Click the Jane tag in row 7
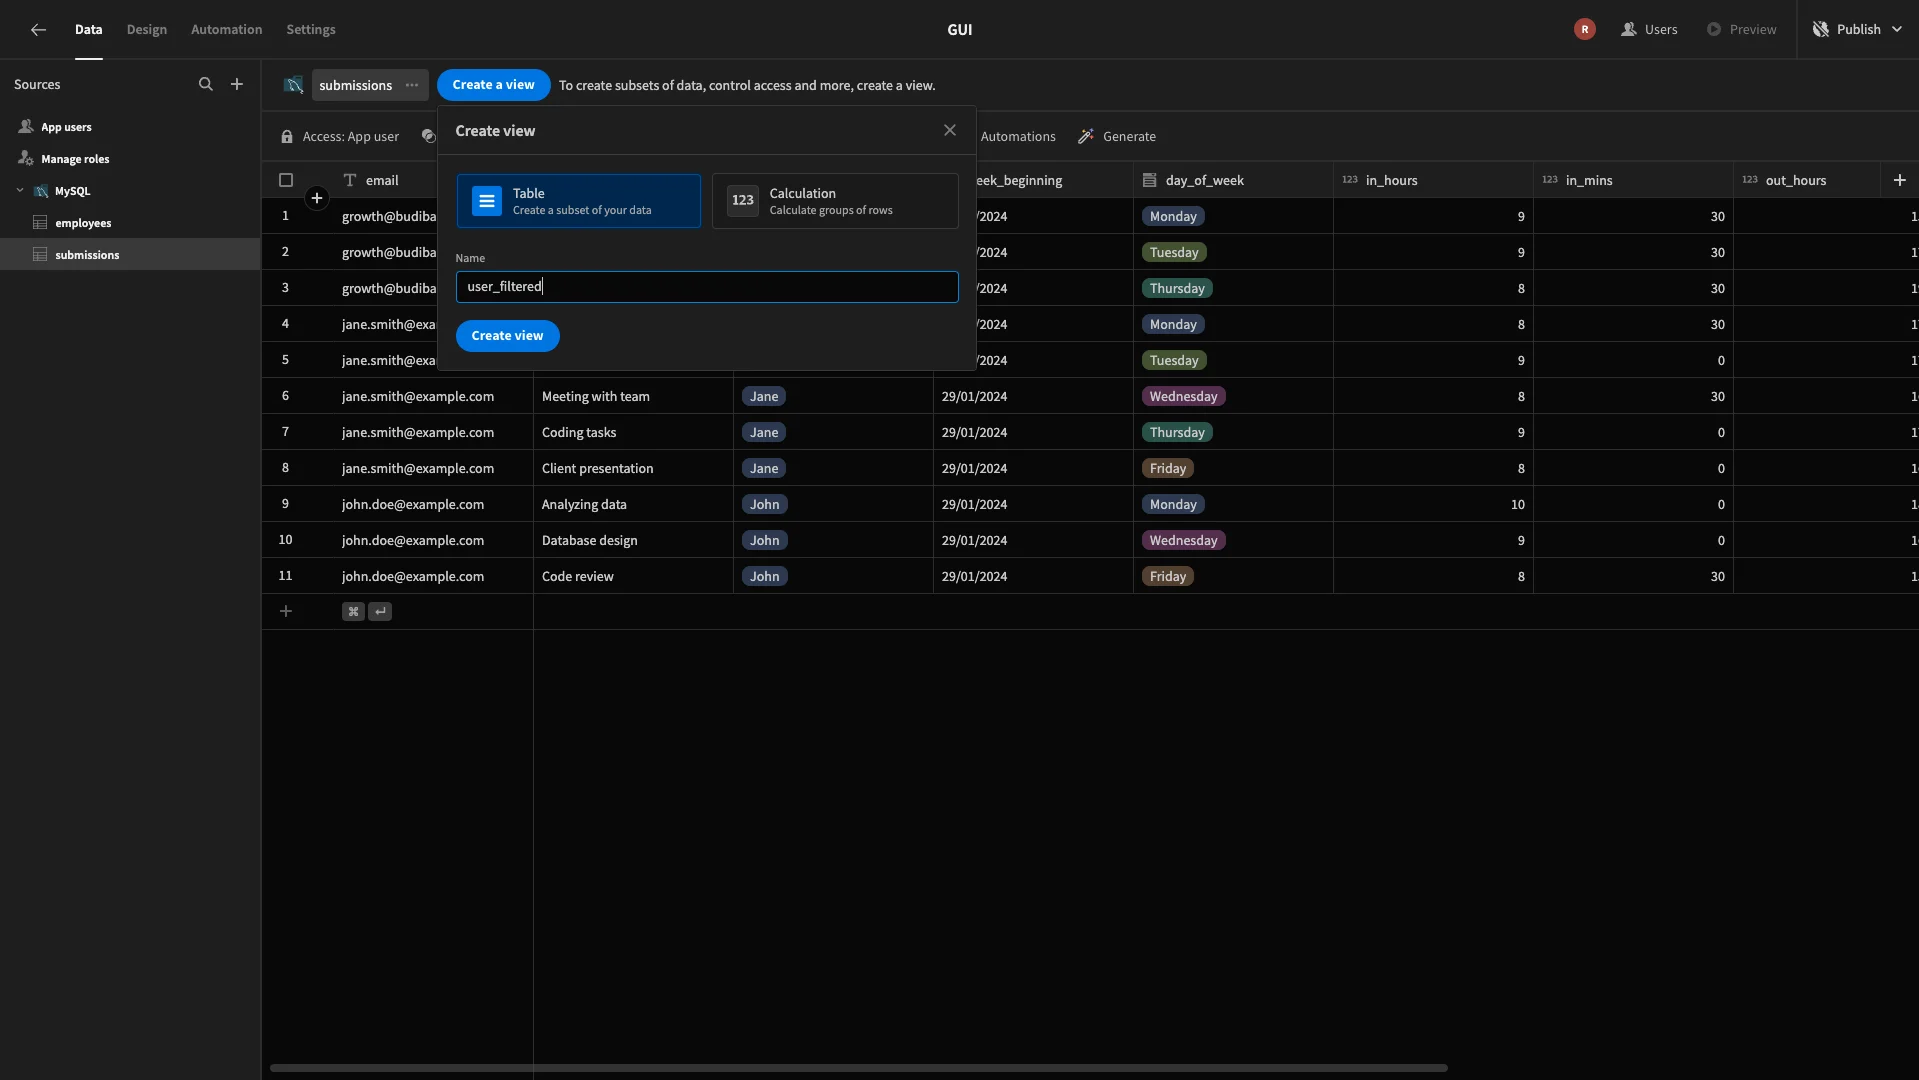 click(764, 433)
